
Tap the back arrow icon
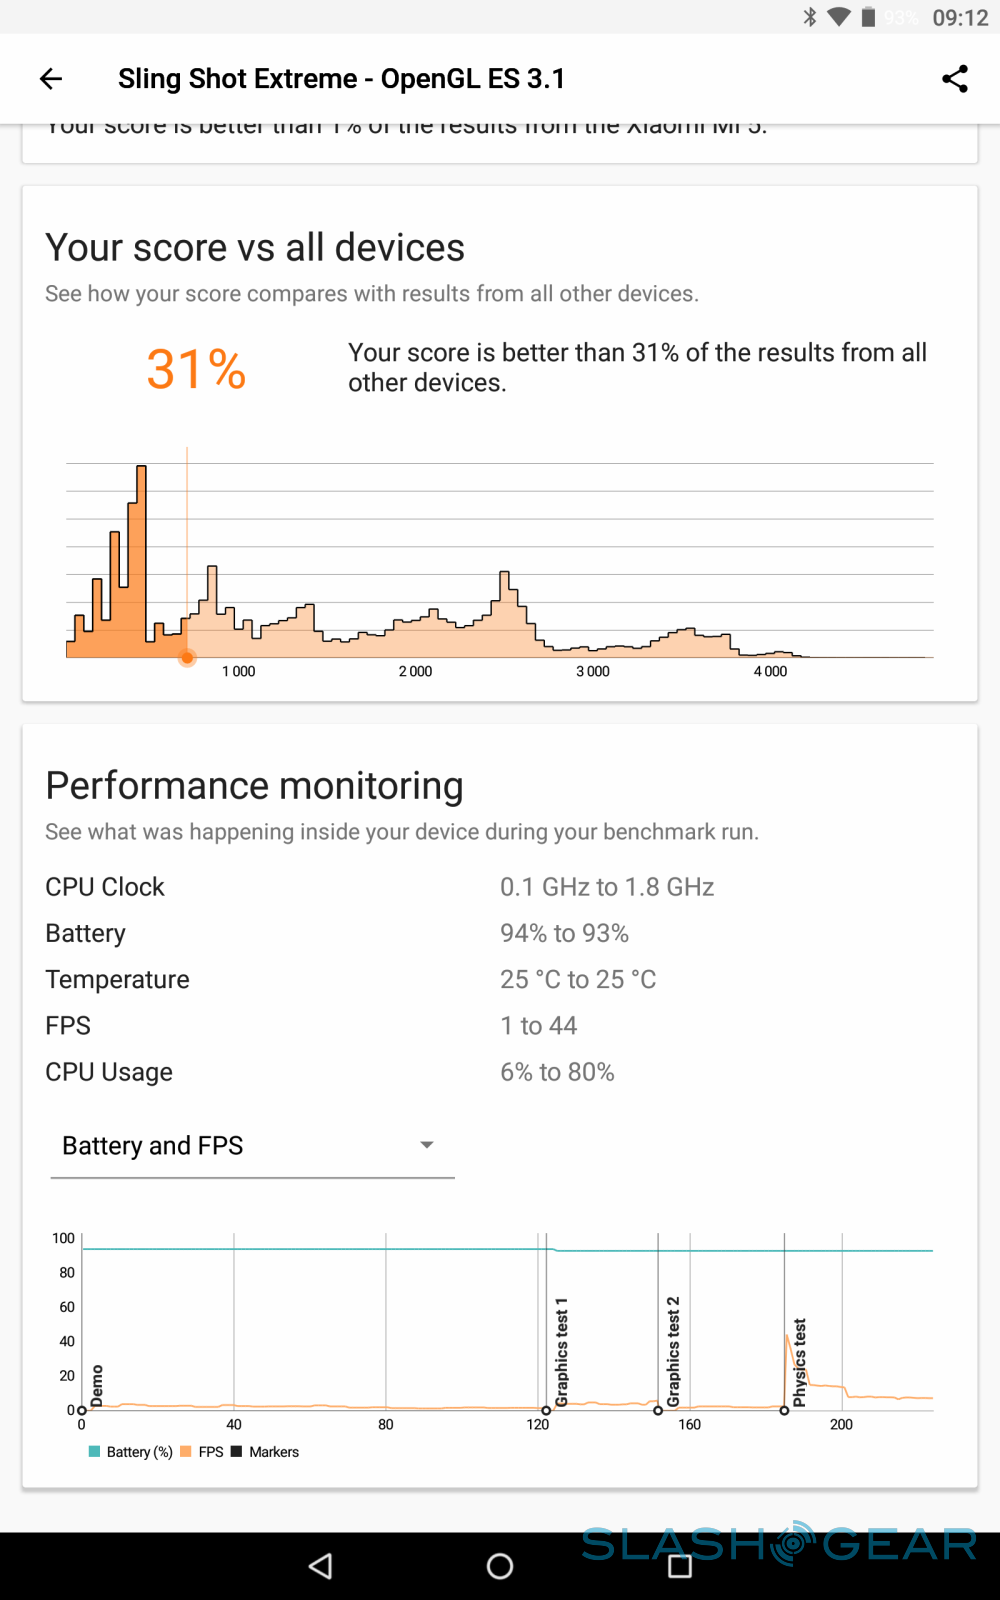[x=51, y=79]
